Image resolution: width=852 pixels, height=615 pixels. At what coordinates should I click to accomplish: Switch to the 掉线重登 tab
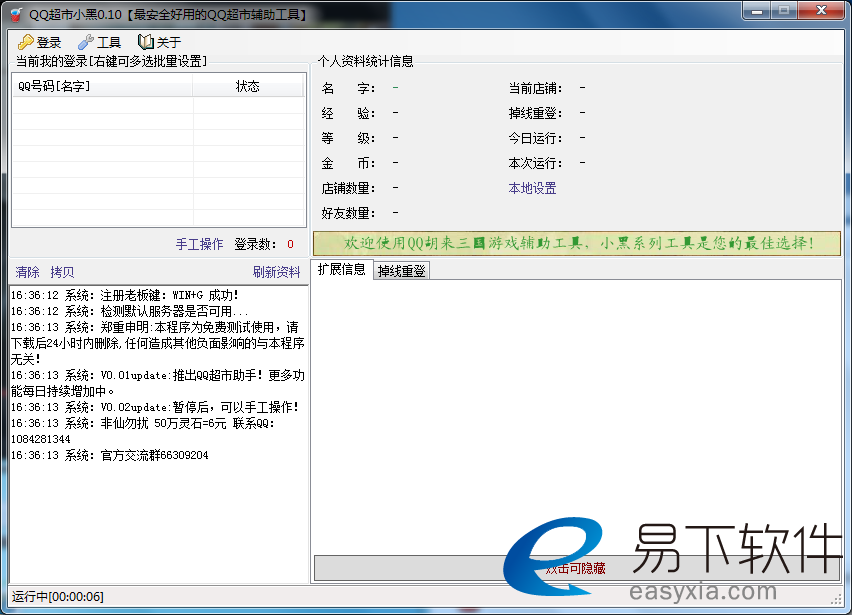coord(402,271)
